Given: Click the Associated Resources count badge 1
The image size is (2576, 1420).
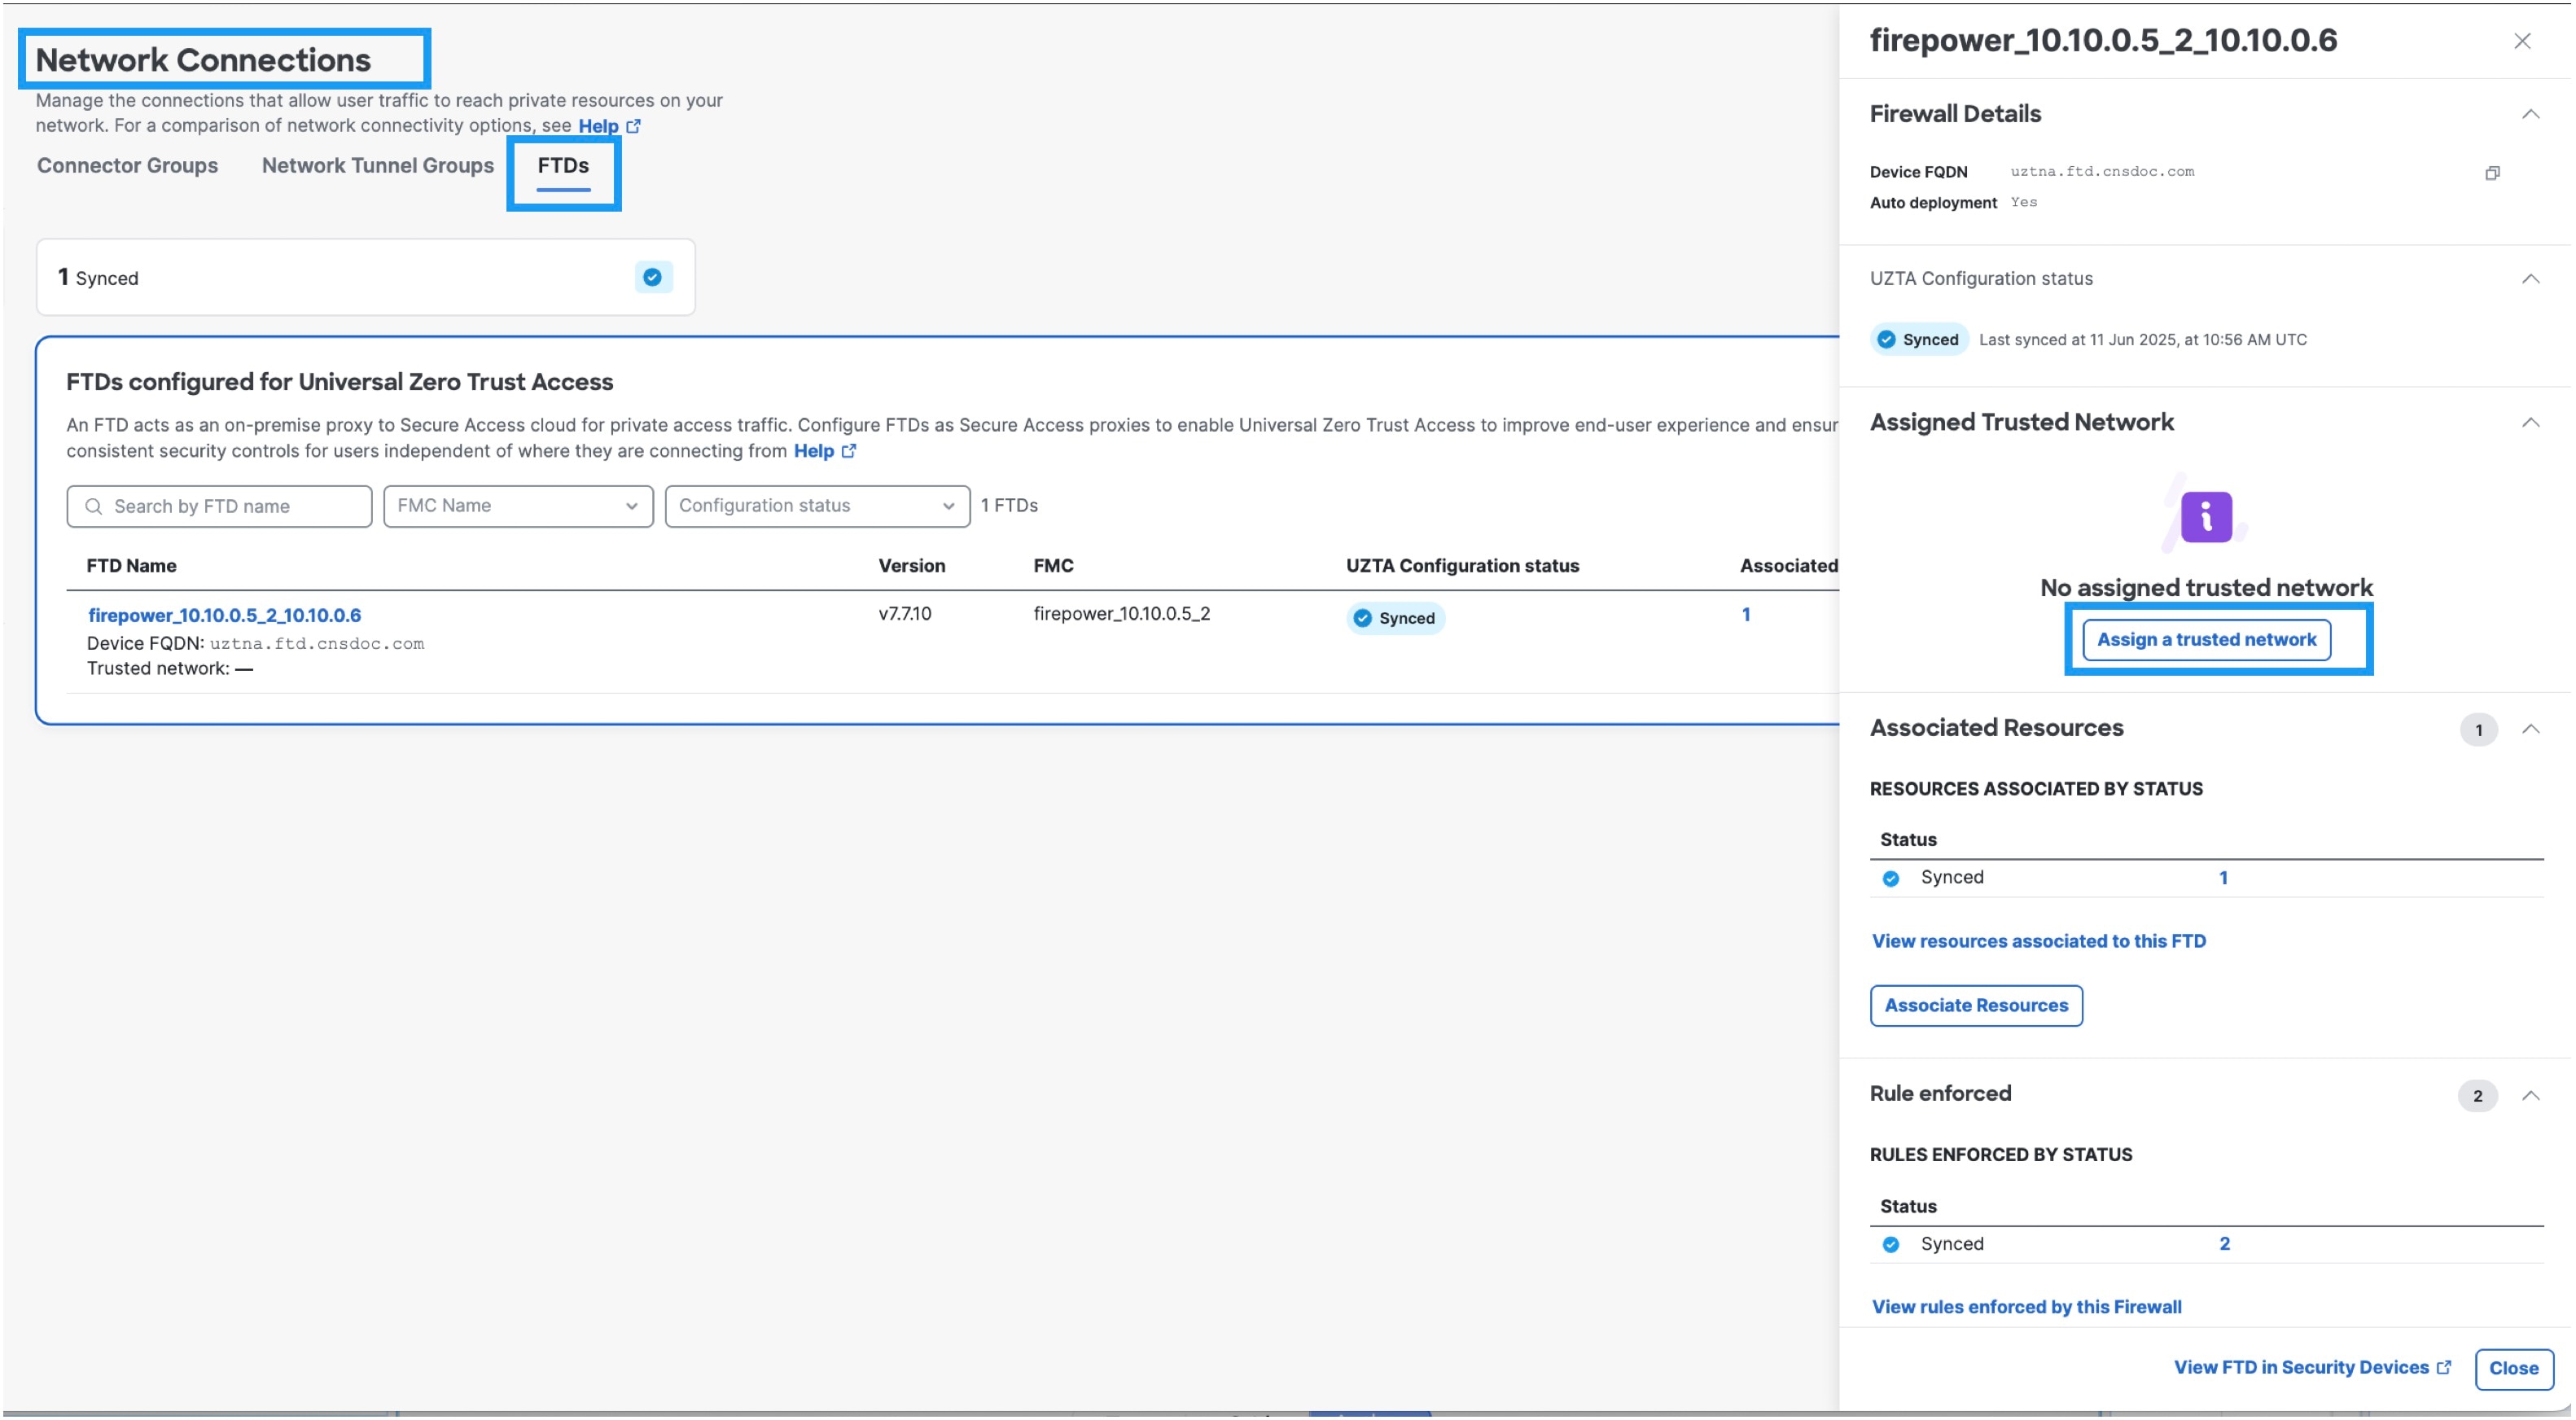Looking at the screenshot, I should point(2478,730).
